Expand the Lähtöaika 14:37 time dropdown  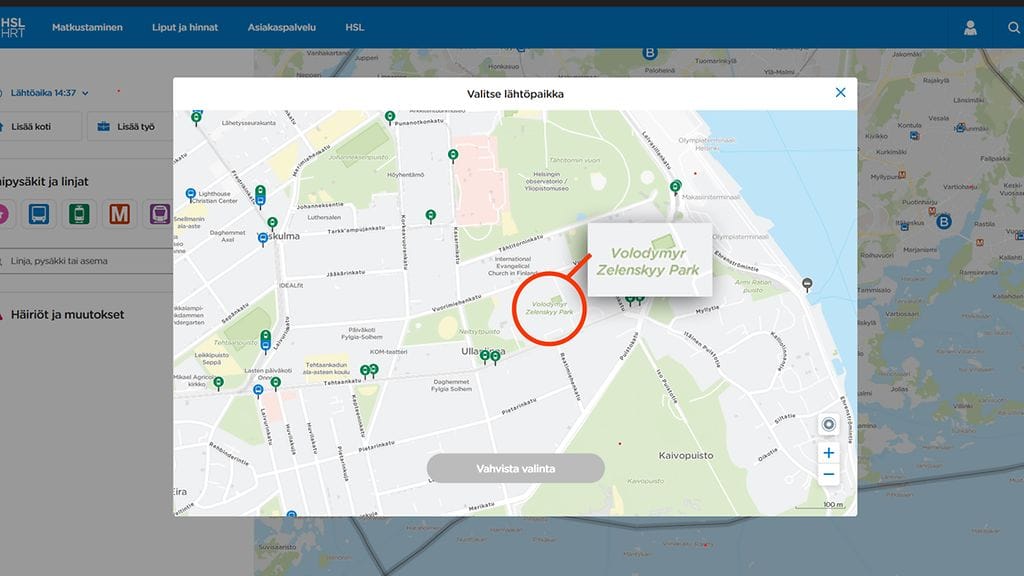(x=50, y=93)
